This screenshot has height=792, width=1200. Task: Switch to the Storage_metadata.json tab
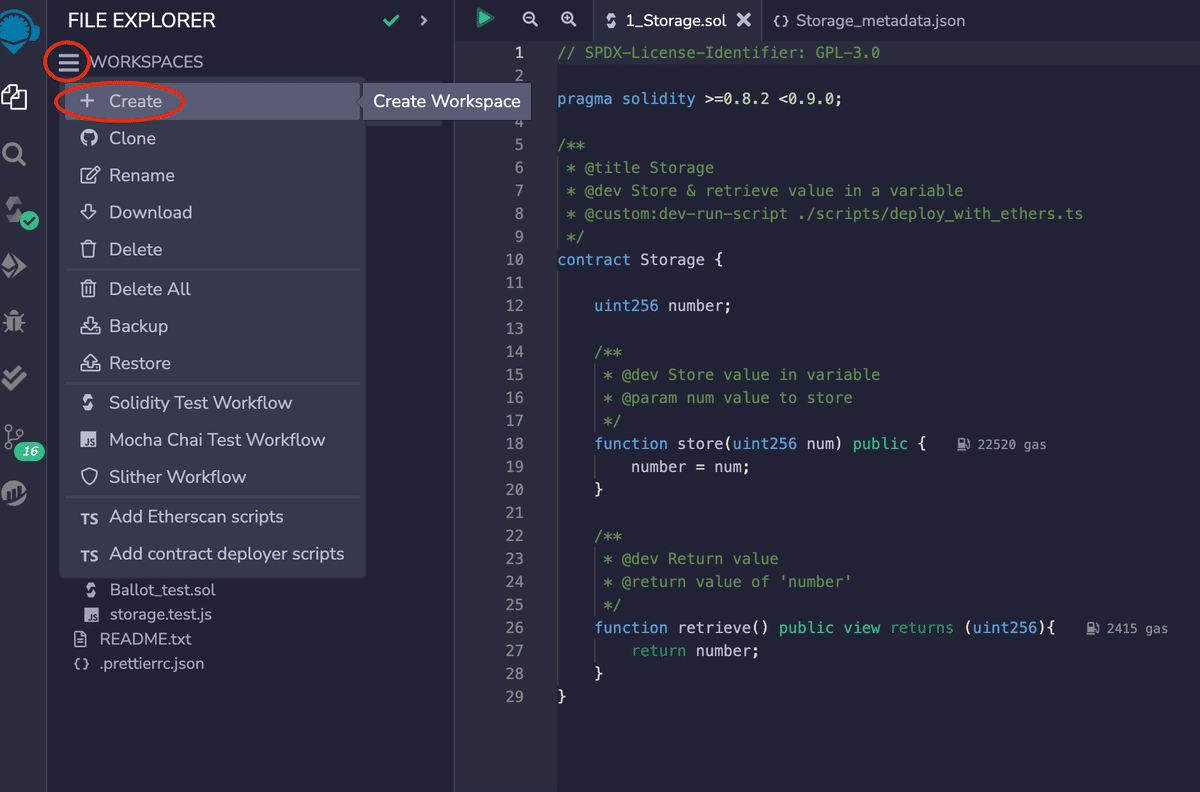click(868, 20)
